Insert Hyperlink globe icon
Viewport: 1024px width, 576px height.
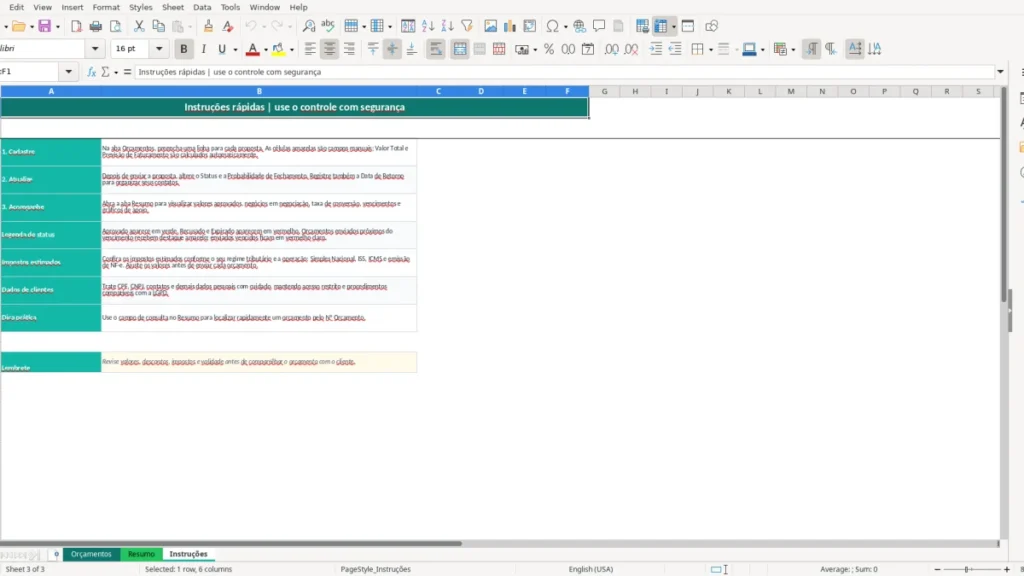579,26
